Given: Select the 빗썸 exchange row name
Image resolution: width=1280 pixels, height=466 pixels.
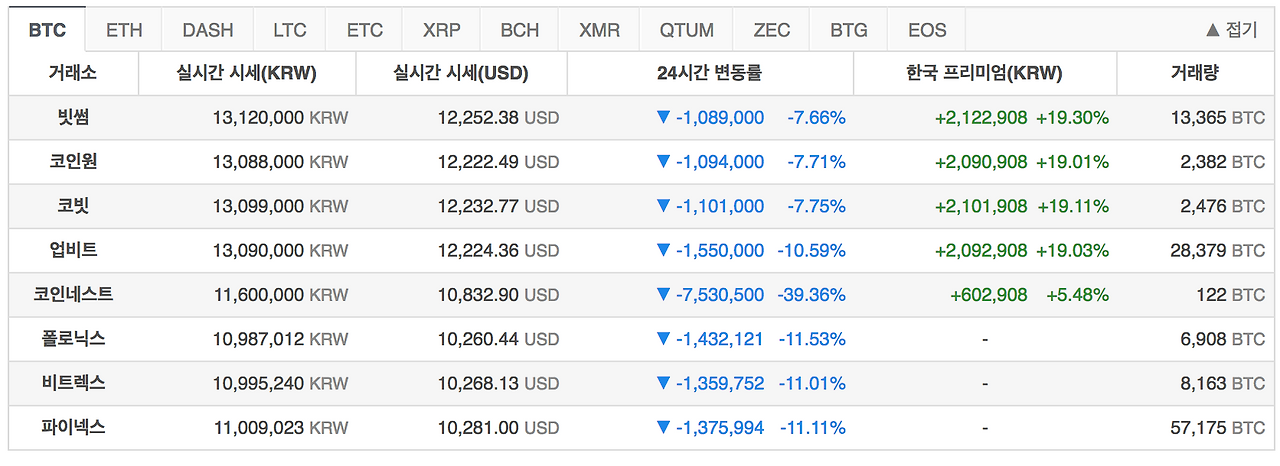Looking at the screenshot, I should pyautogui.click(x=74, y=117).
